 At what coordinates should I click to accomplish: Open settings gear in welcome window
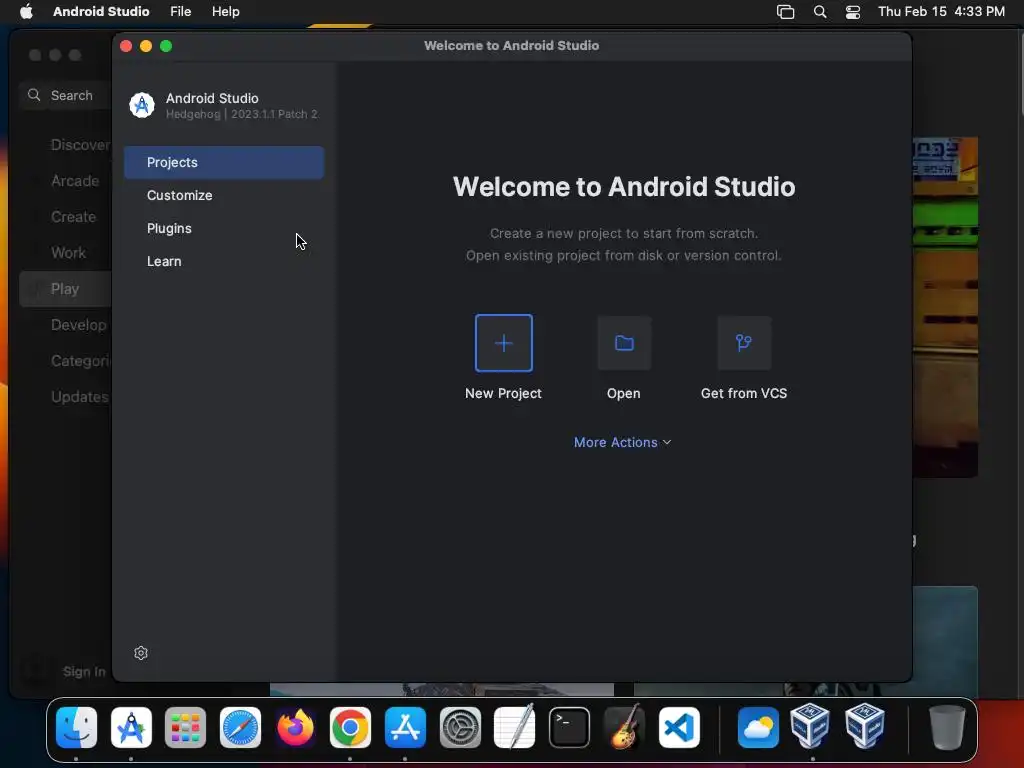(x=140, y=653)
